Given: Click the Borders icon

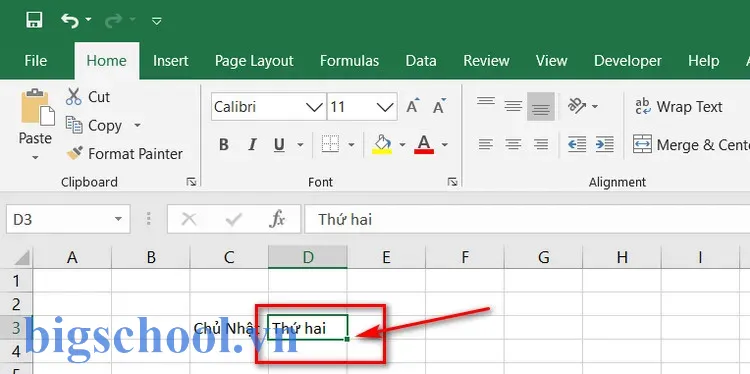Looking at the screenshot, I should [x=331, y=144].
